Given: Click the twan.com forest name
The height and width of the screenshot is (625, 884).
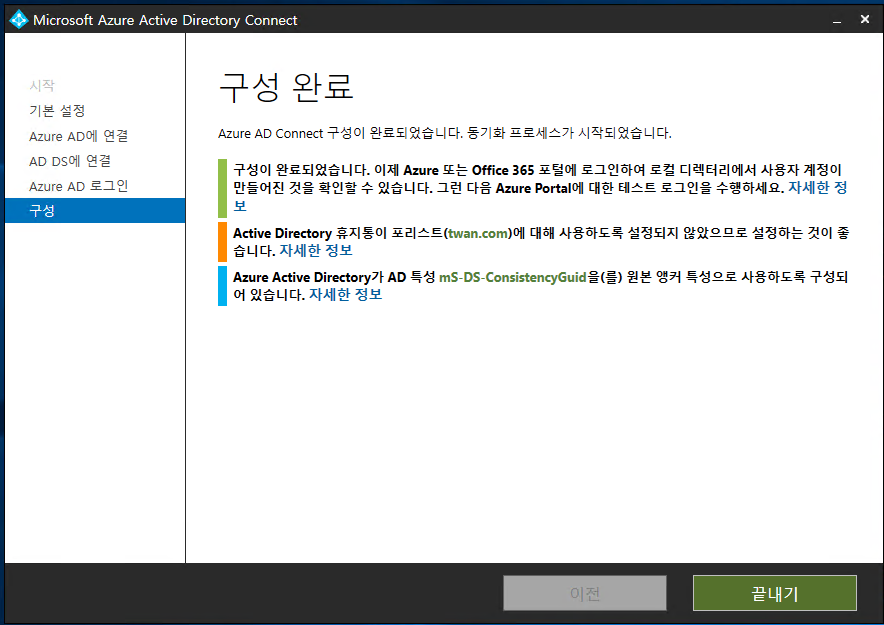Looking at the screenshot, I should 478,233.
